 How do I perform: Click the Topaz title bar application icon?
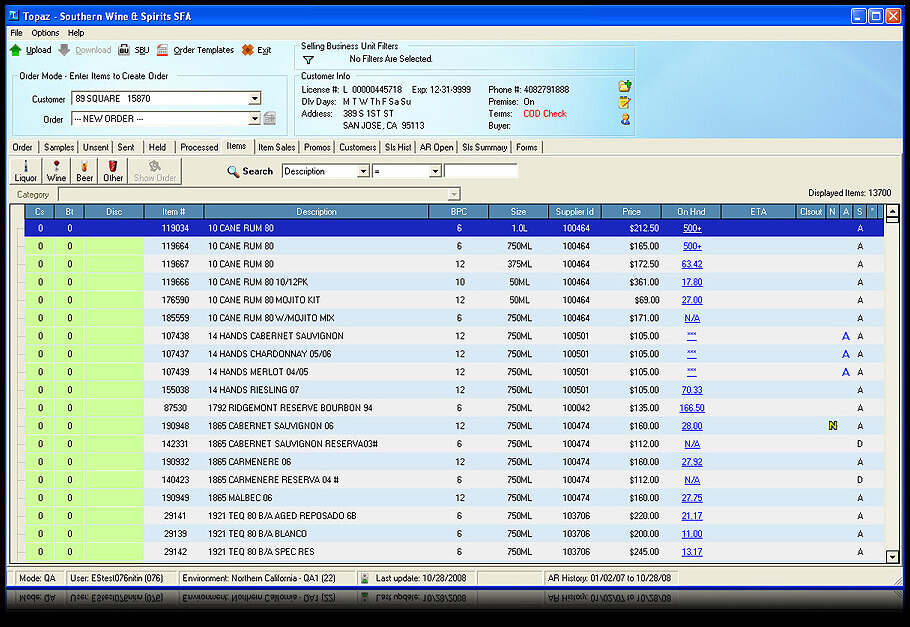(x=14, y=16)
